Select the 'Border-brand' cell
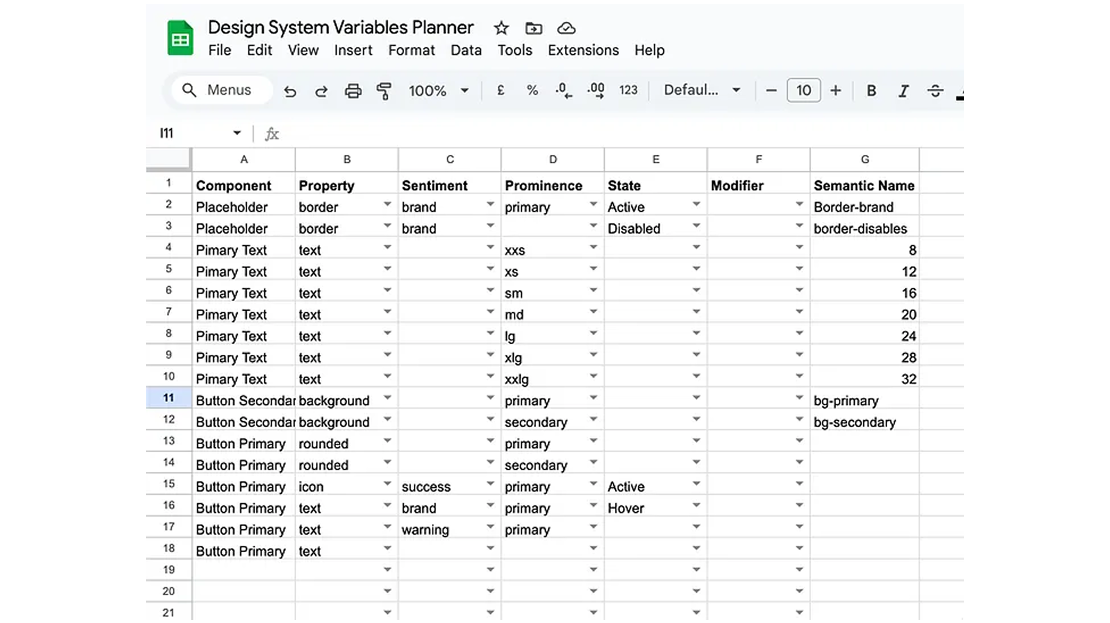Screen dimensions: 1110x623 coord(864,207)
